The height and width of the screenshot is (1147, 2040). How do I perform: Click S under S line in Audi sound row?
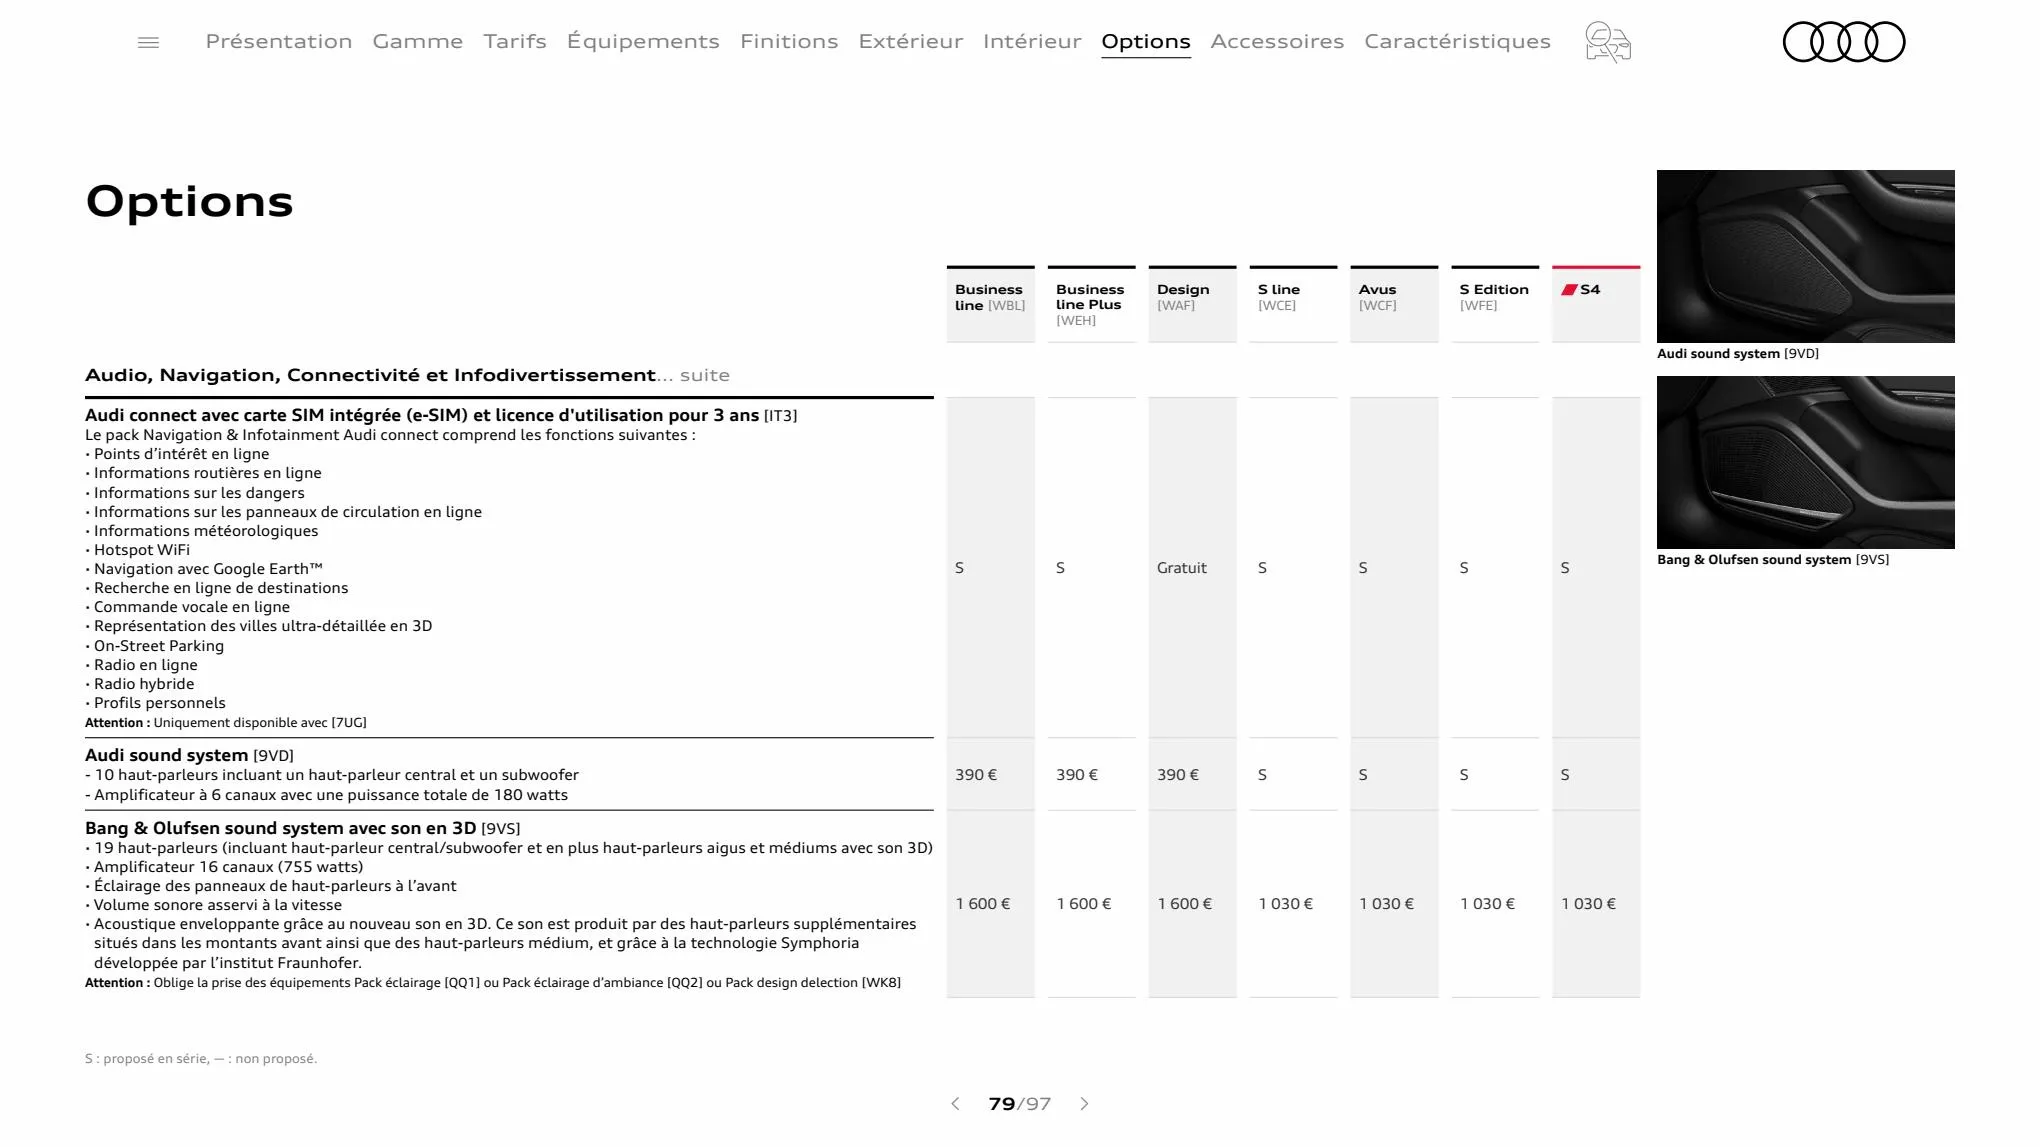coord(1262,775)
